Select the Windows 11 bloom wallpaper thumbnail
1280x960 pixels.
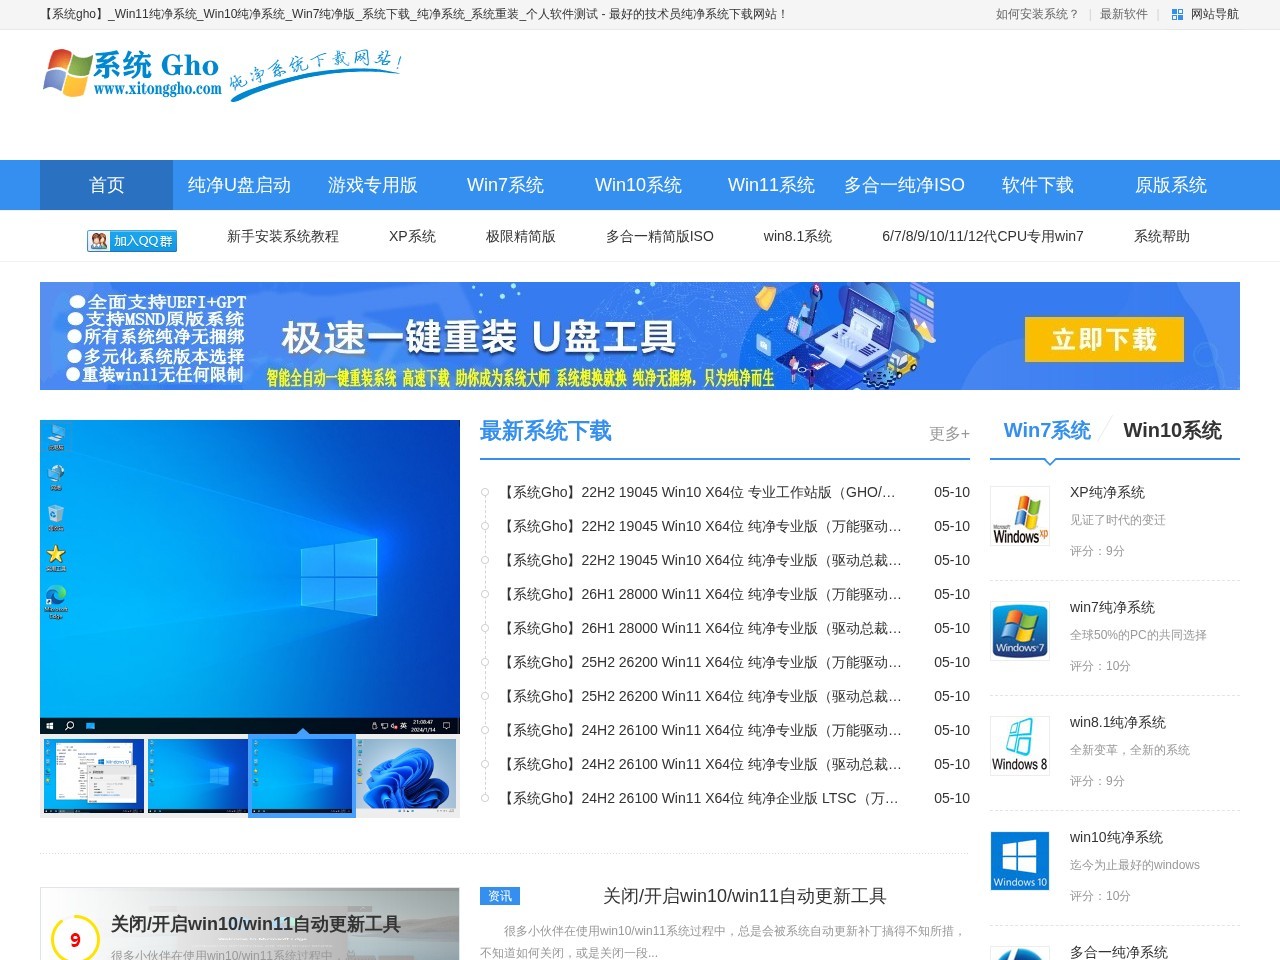(x=408, y=775)
